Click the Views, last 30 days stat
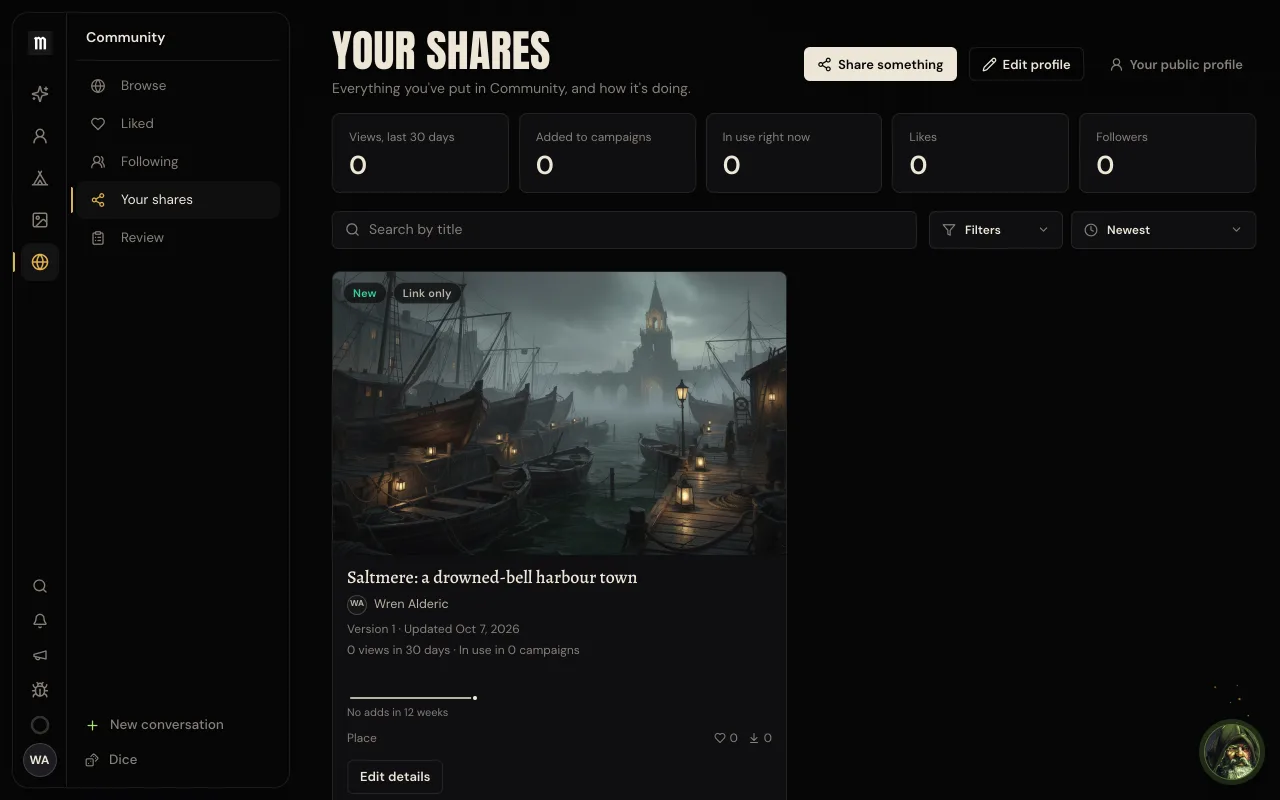Screen dimensions: 1280x800 420,153
